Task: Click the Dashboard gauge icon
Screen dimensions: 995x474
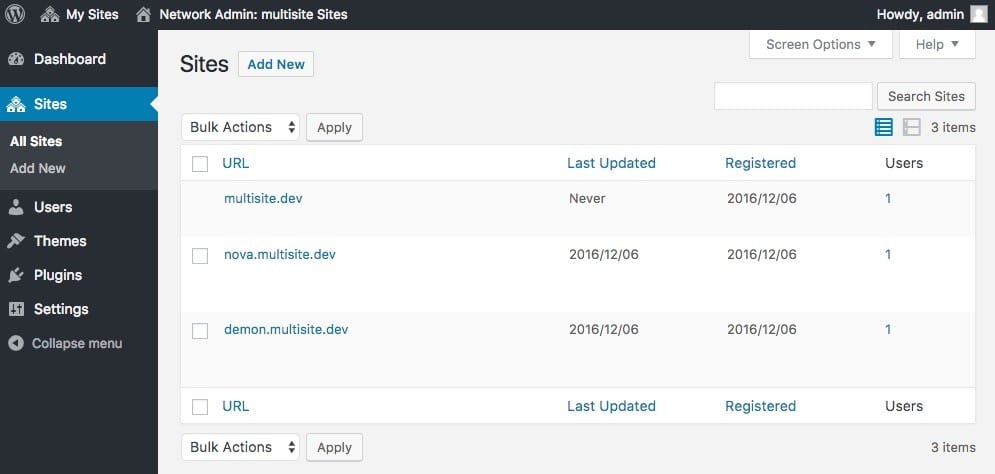Action: click(x=16, y=59)
